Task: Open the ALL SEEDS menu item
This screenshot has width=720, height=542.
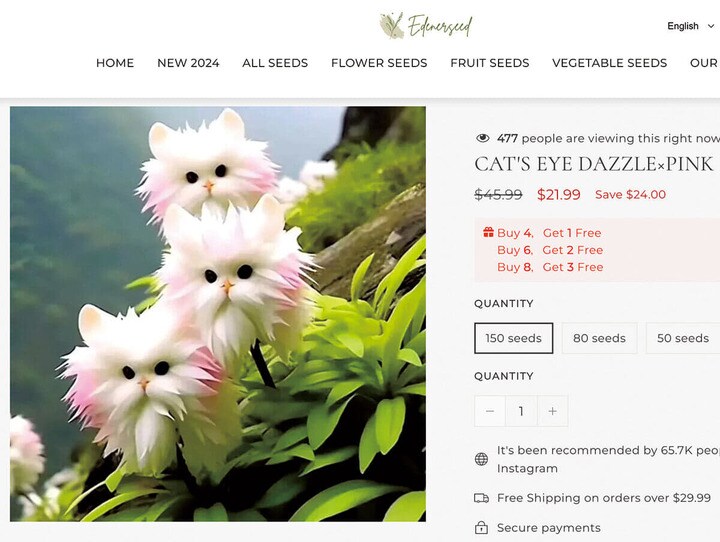Action: pyautogui.click(x=275, y=63)
